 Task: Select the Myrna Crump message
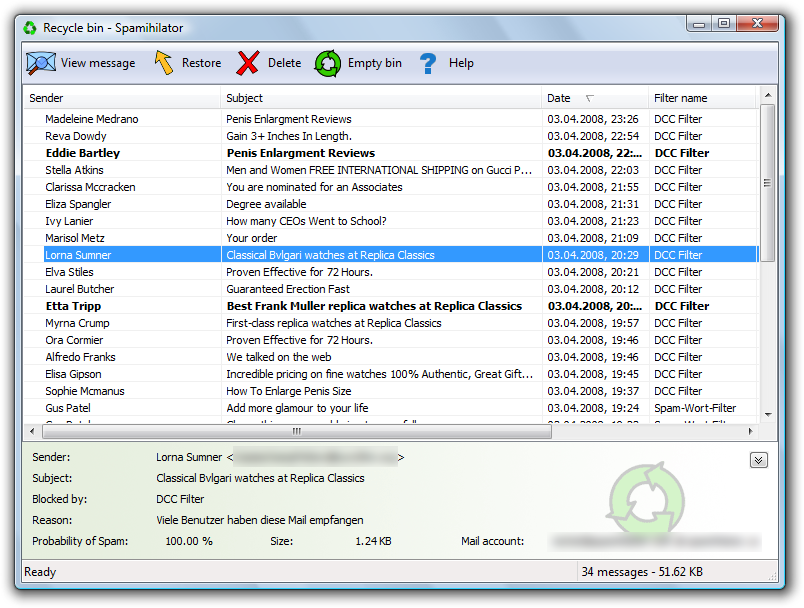(x=391, y=323)
